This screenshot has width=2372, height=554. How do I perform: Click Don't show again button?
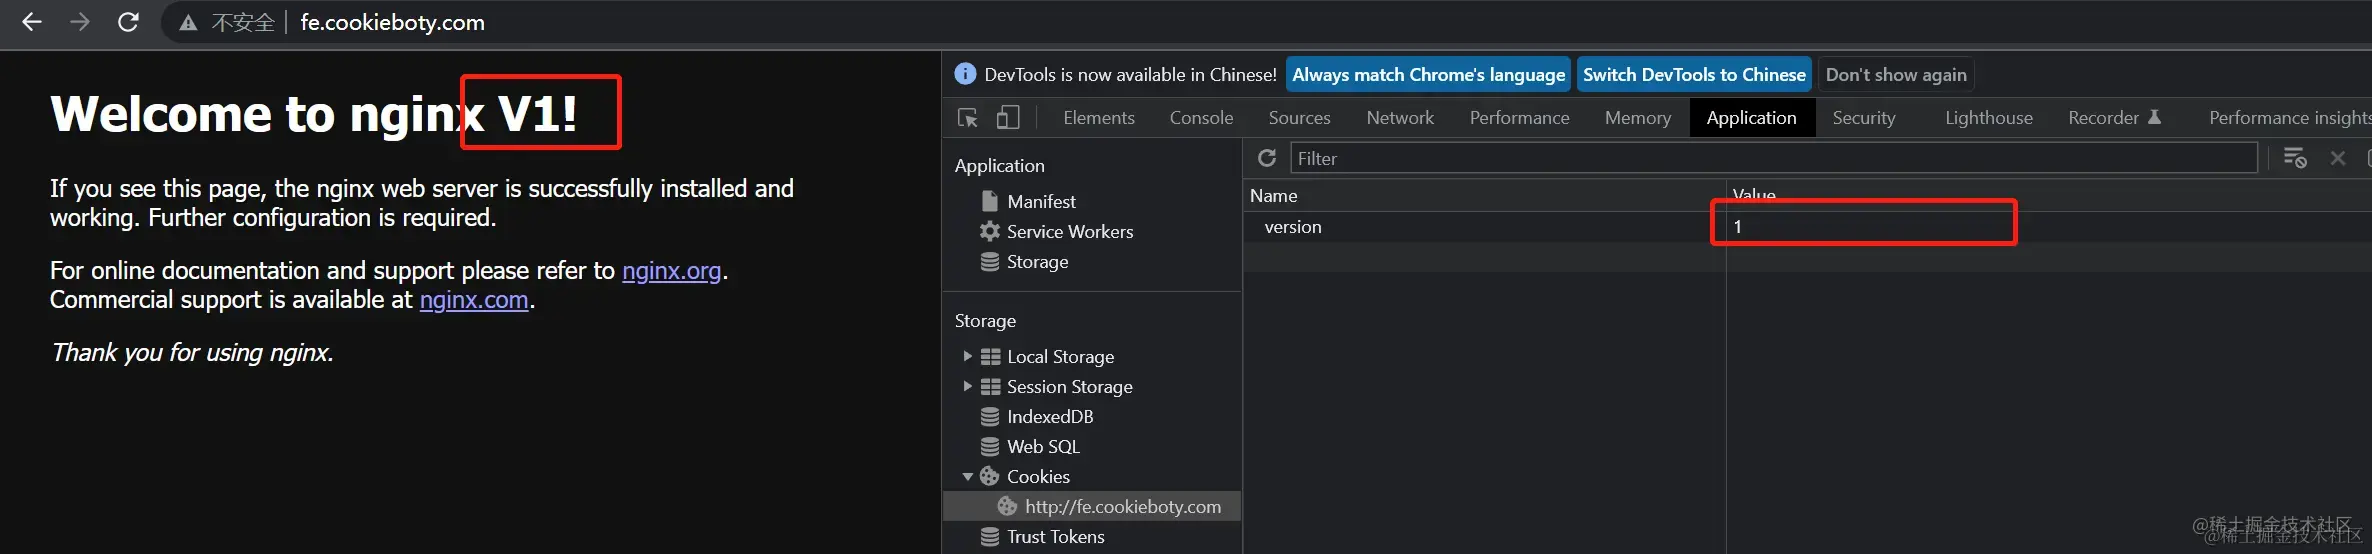(x=1895, y=74)
